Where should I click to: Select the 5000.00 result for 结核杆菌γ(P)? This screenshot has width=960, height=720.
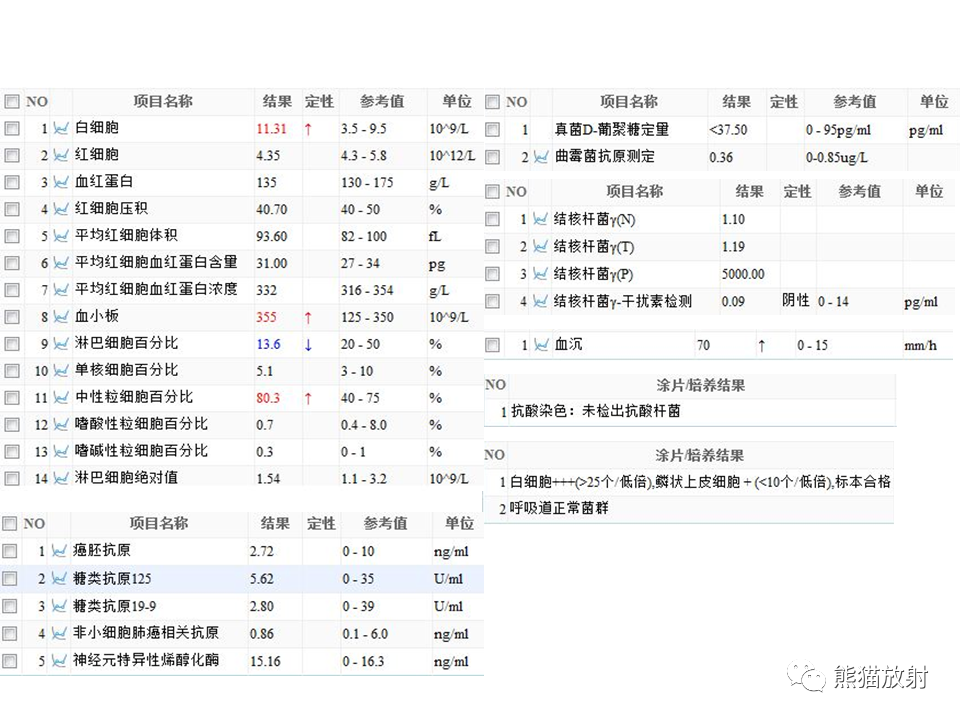tap(743, 274)
